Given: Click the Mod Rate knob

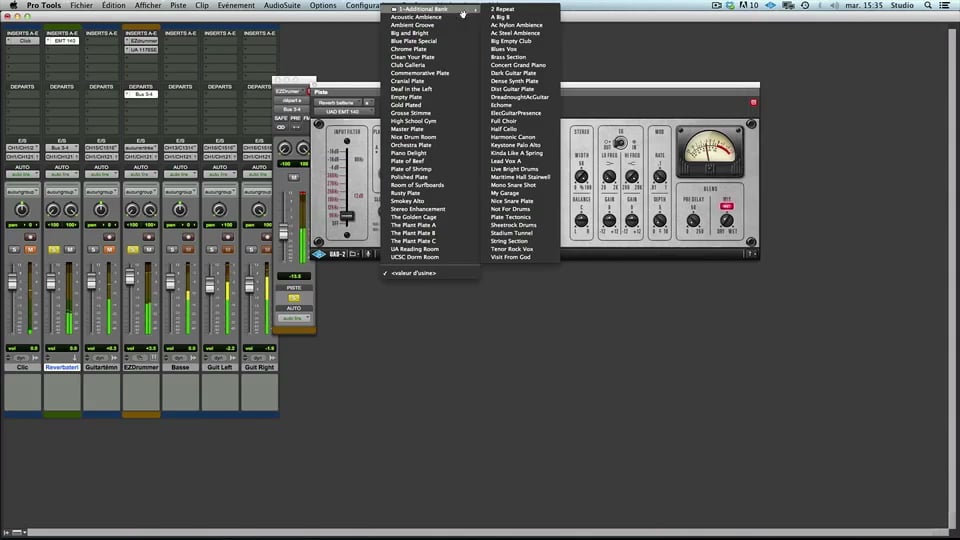Looking at the screenshot, I should [659, 177].
